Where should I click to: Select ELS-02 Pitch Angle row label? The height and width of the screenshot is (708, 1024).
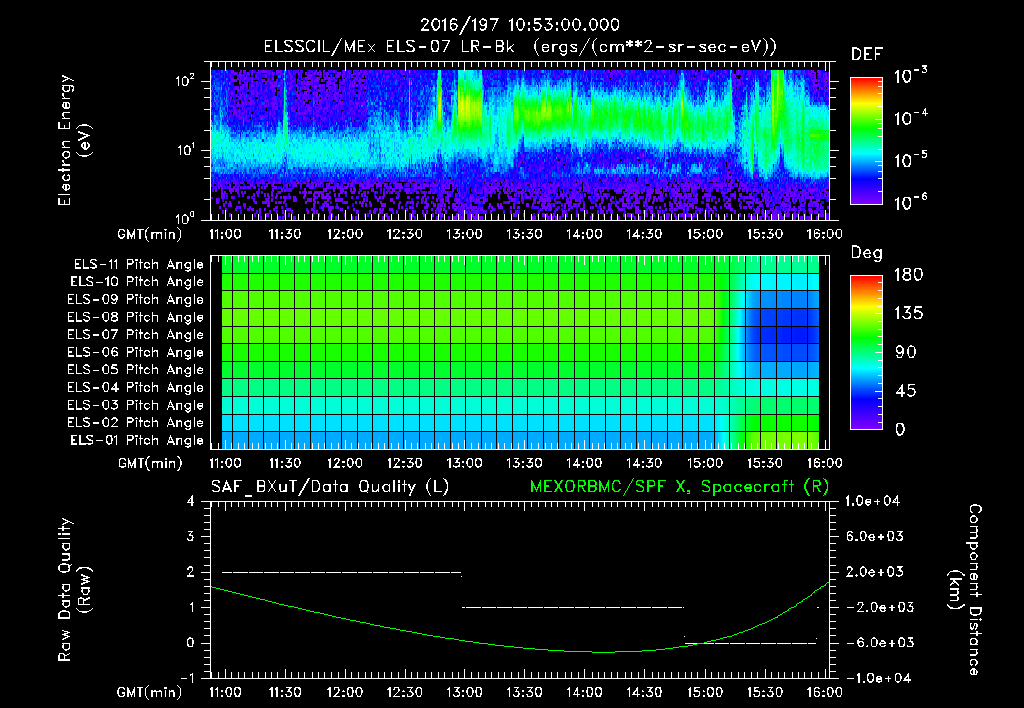point(135,423)
